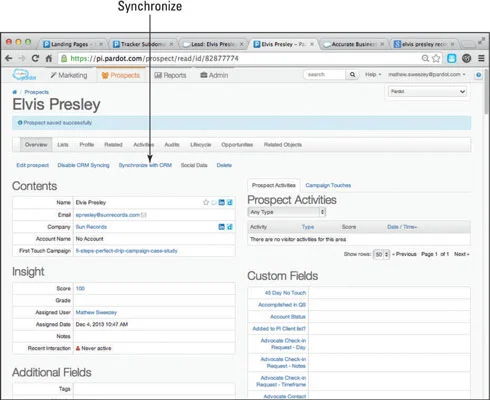The image size is (490, 400).
Task: Switch to elvis presley records browser tab
Action: pyautogui.click(x=423, y=44)
